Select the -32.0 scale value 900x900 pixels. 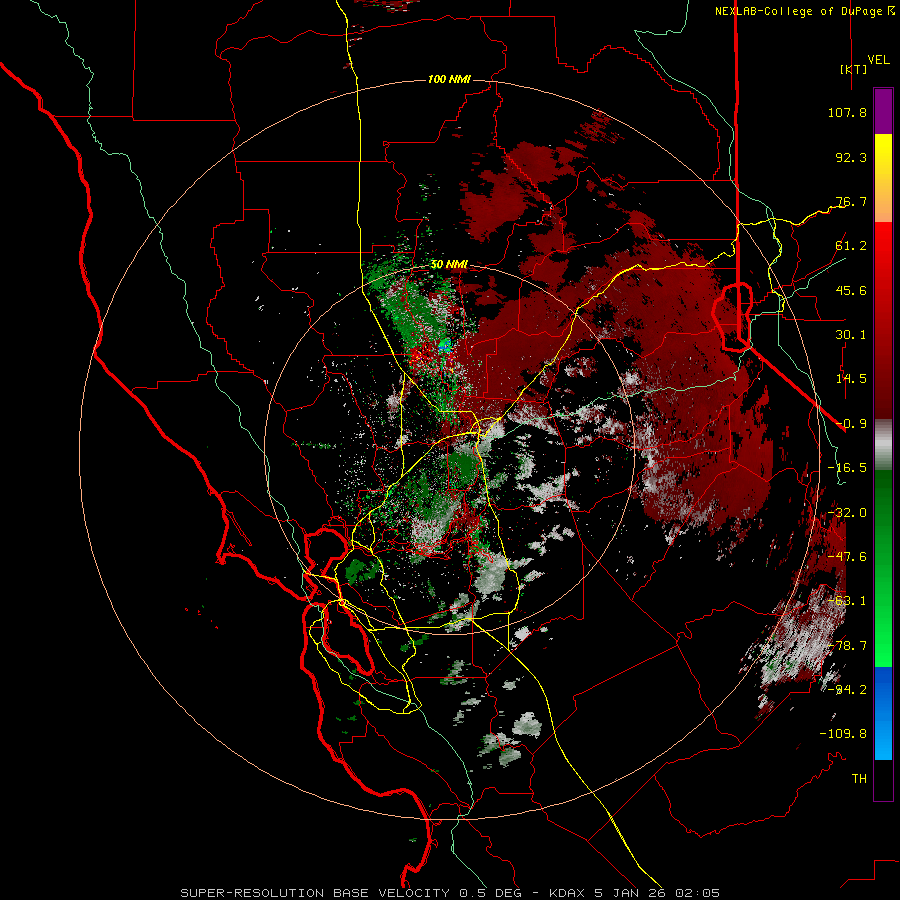tap(847, 513)
